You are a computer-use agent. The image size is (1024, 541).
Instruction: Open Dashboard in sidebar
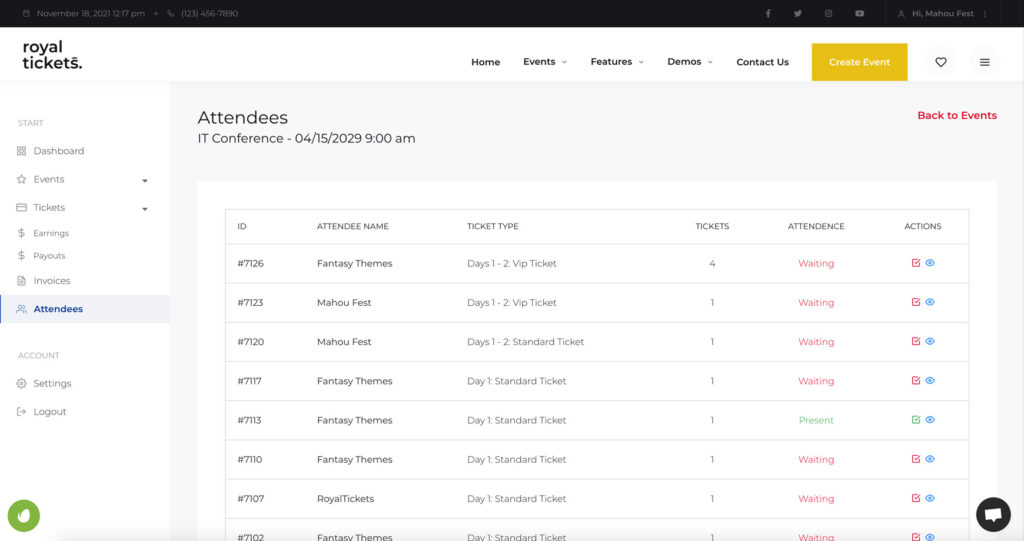(x=59, y=151)
